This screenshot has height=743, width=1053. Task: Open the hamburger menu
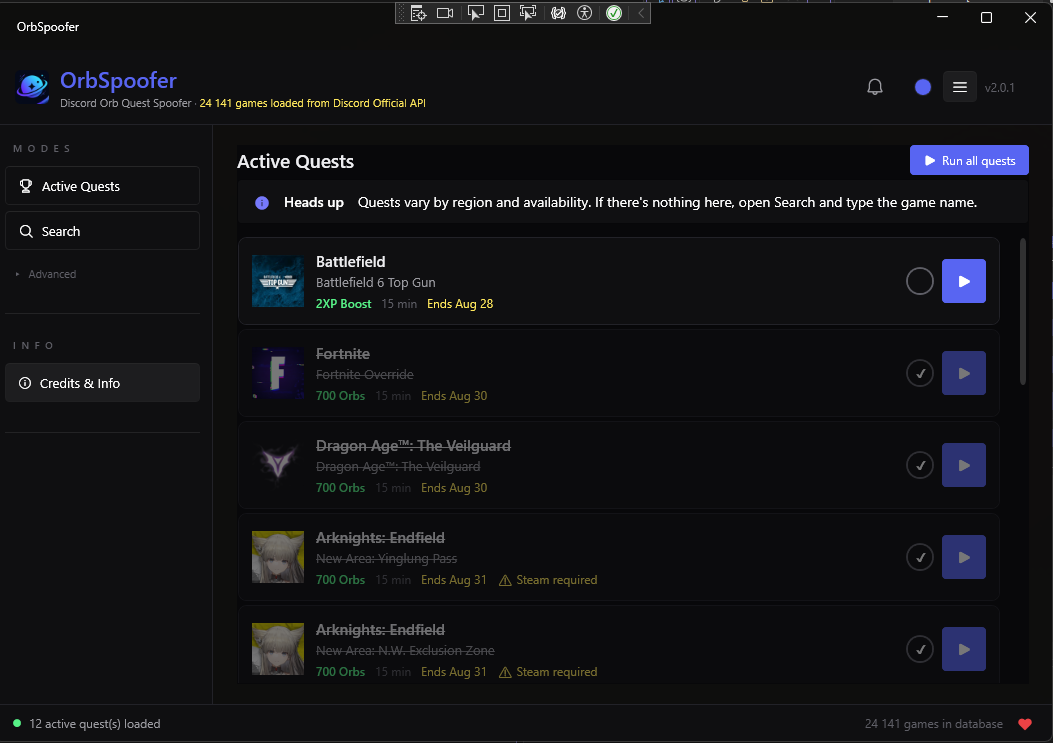960,87
